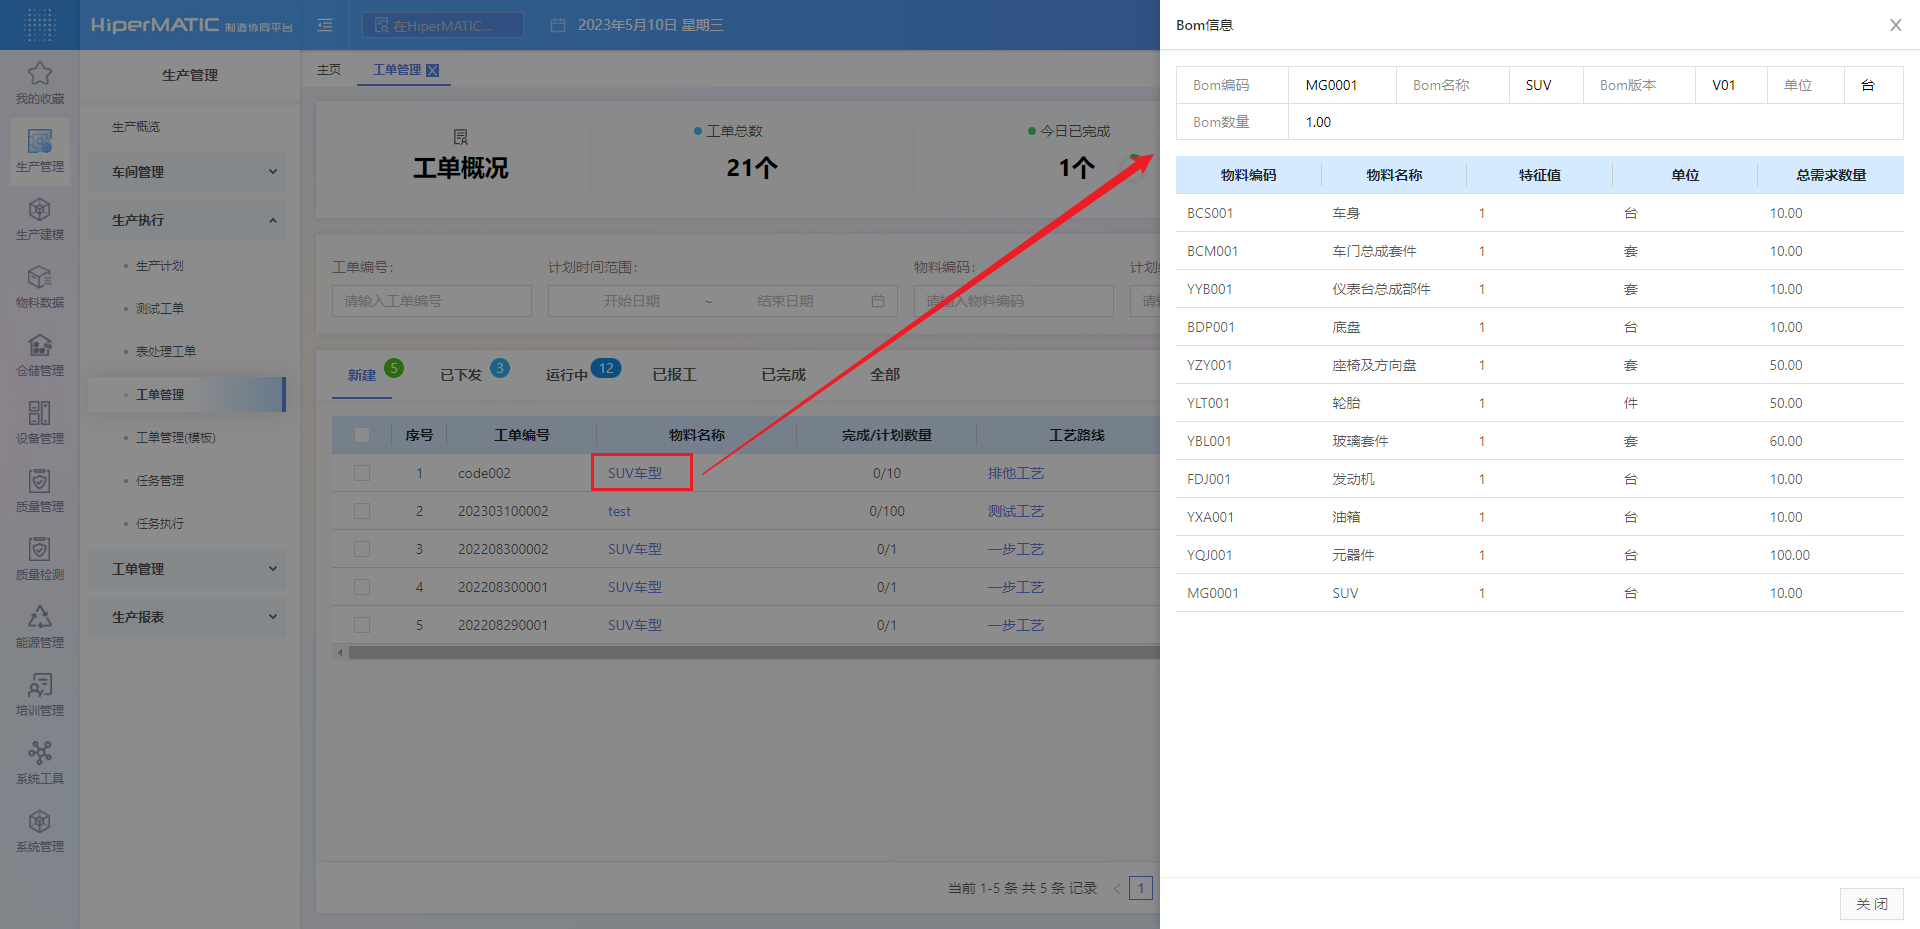1920x929 pixels.
Task: Open 任务执行 submenu item
Action: pos(160,524)
